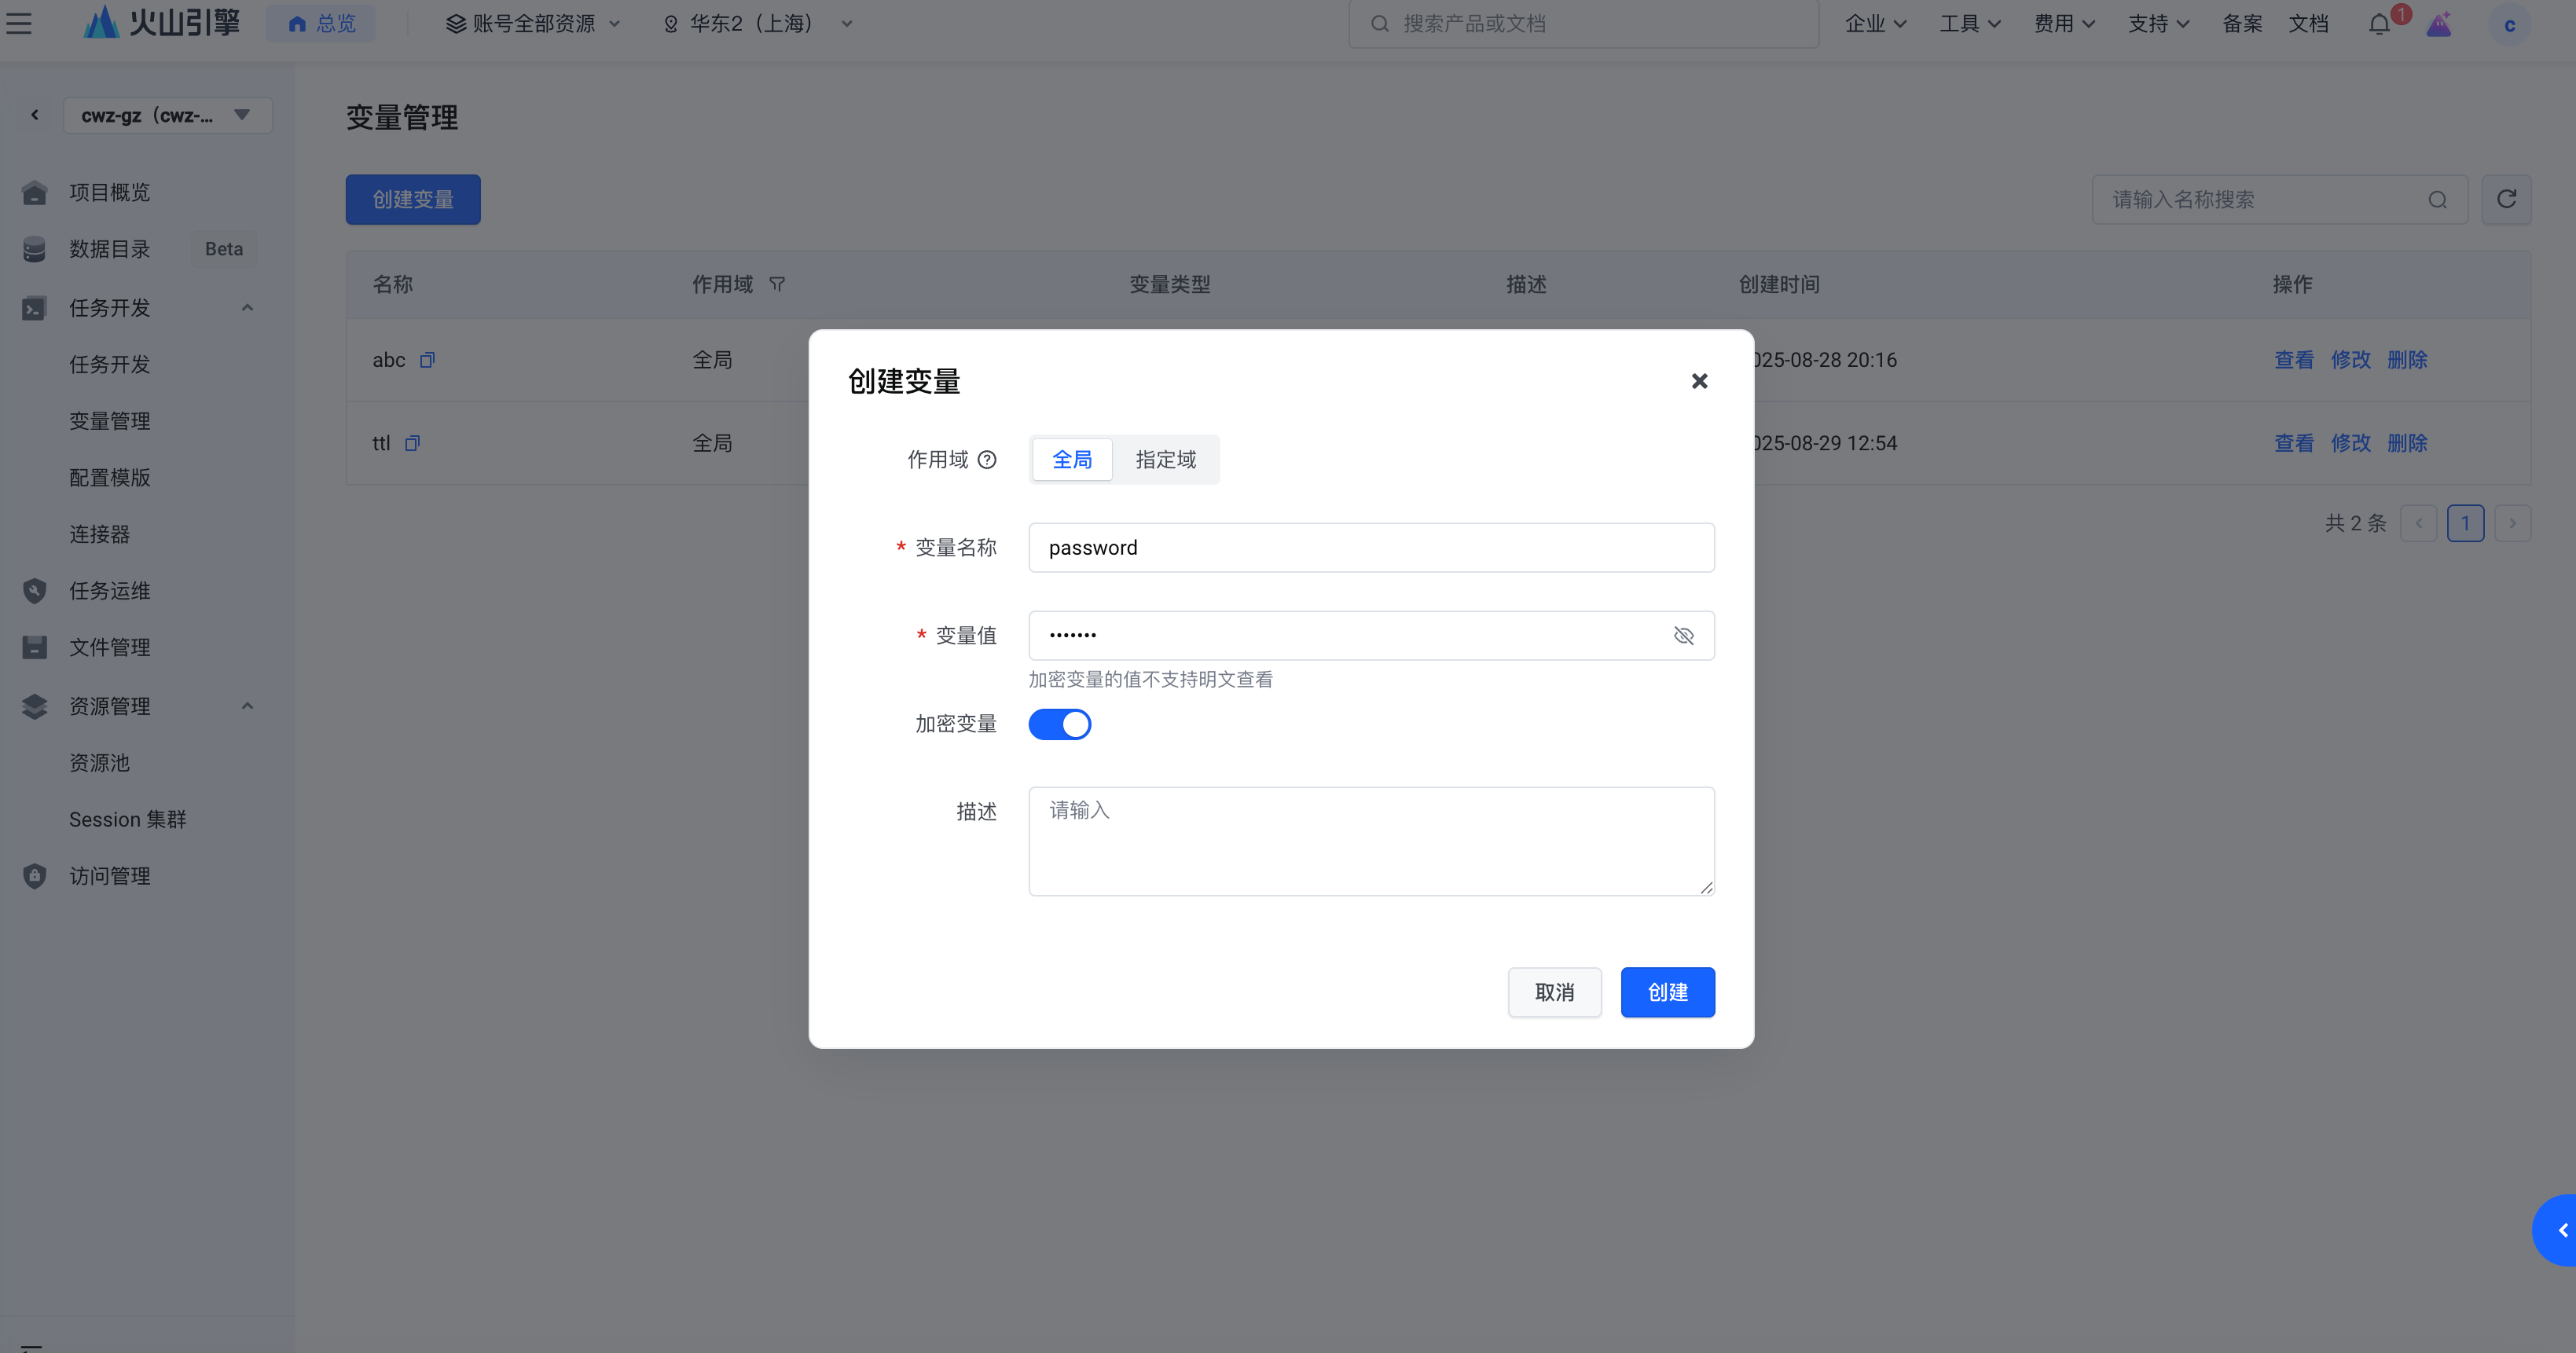Click the 创建 confirm button
The height and width of the screenshot is (1353, 2576).
click(x=1667, y=992)
